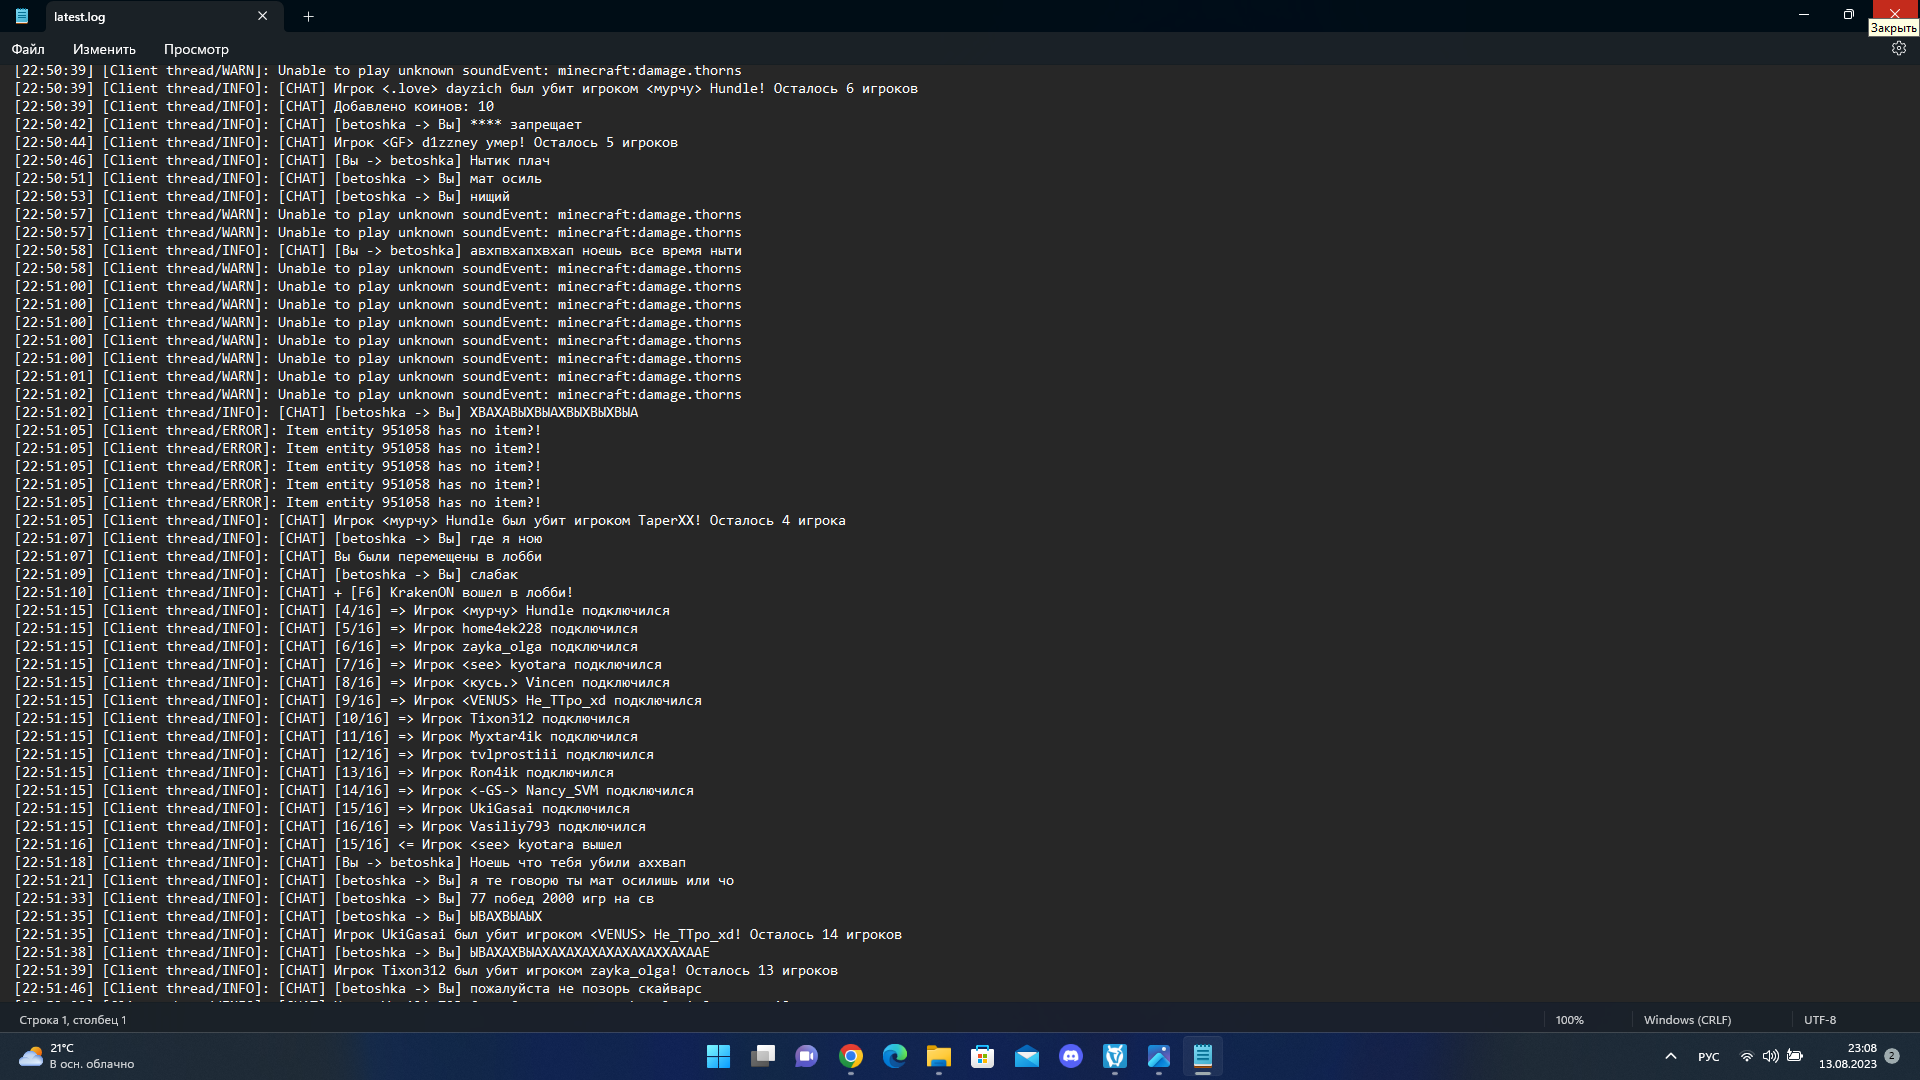
Task: Click line 'Игрок Myxtar4ik подключился'
Action: [x=326, y=737]
